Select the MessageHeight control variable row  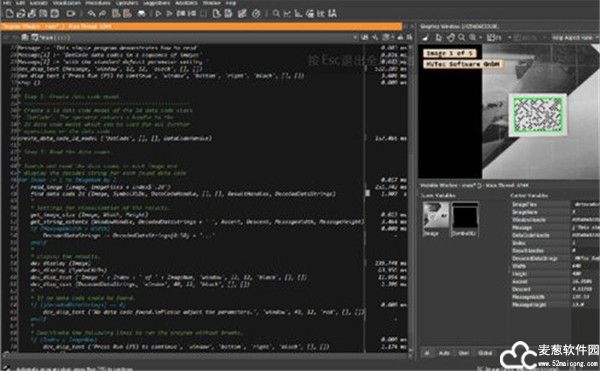click(x=555, y=305)
